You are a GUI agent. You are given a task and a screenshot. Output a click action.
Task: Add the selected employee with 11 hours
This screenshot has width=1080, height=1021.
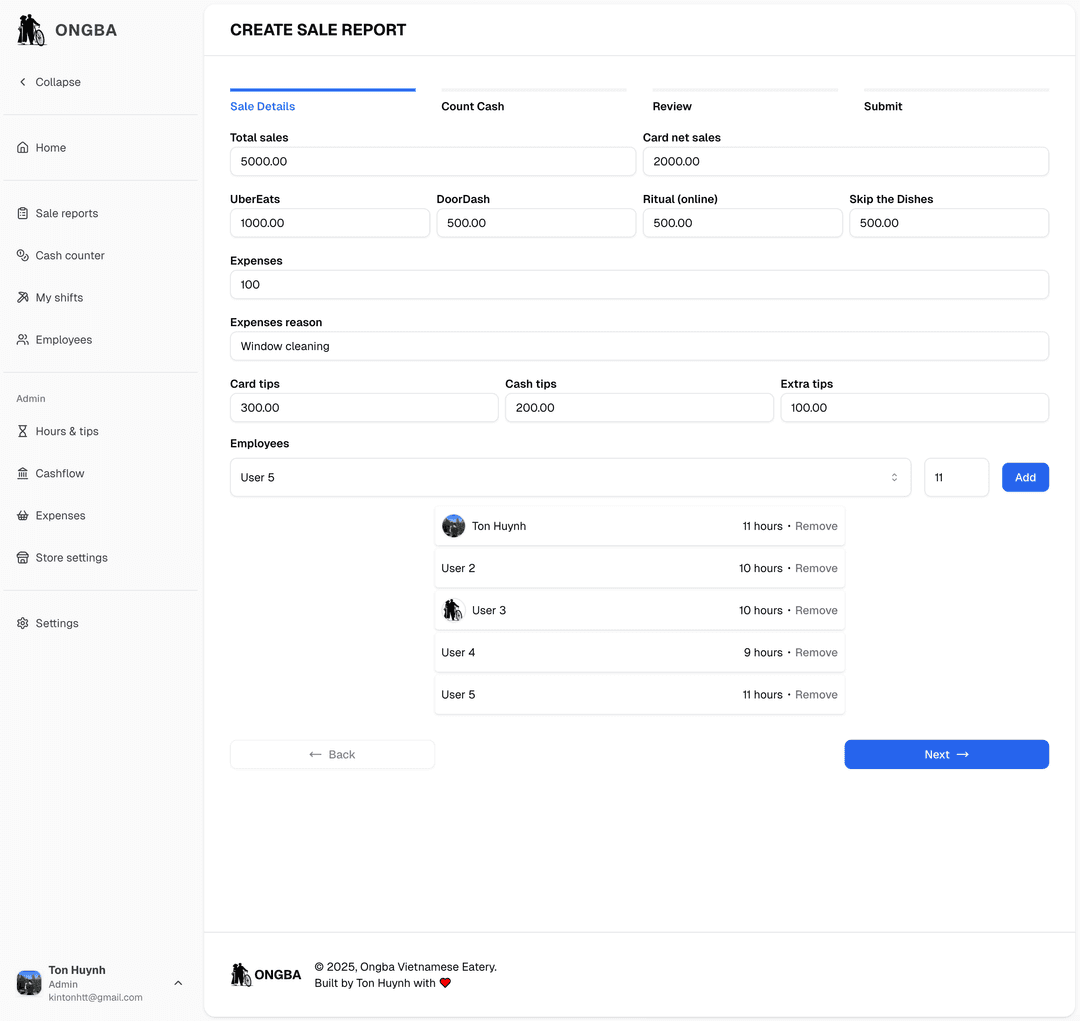[1025, 477]
